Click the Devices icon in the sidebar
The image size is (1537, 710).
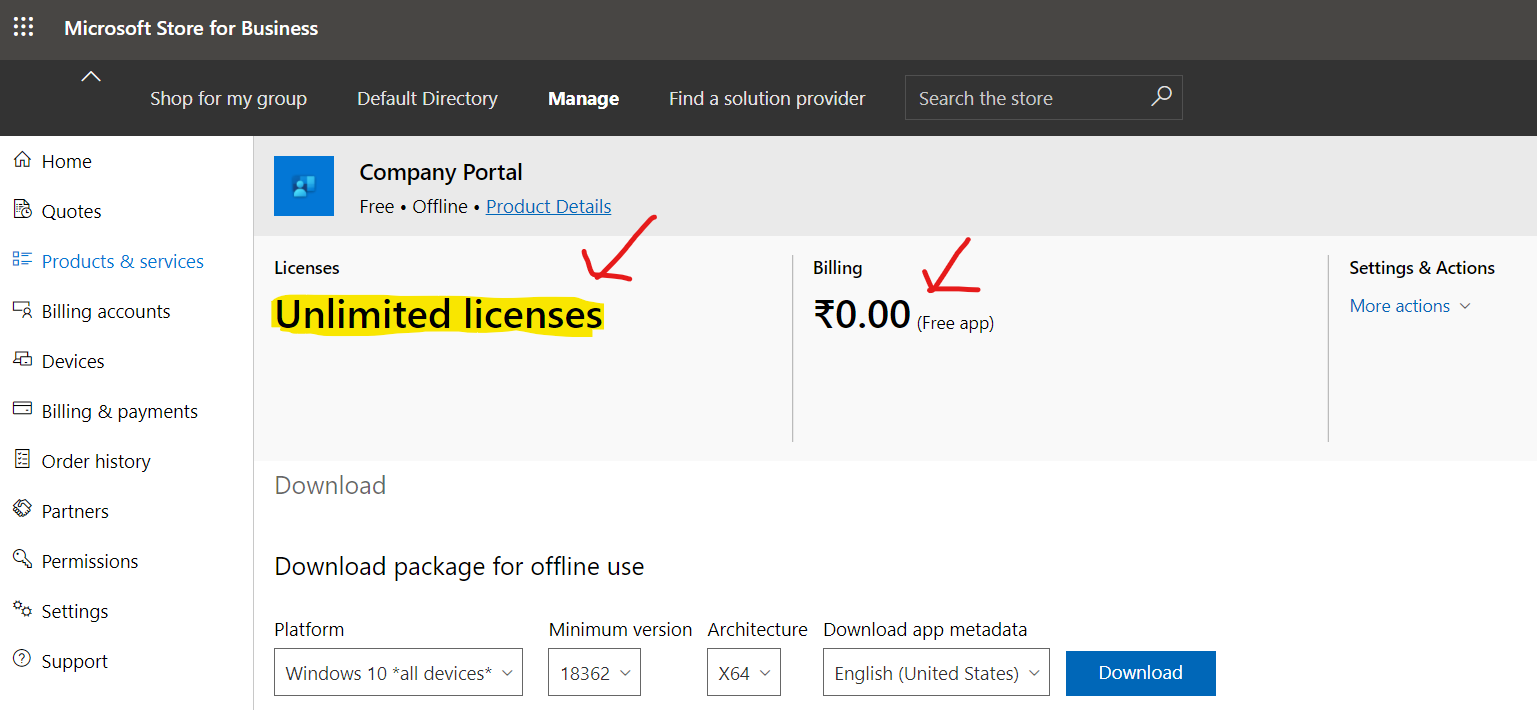(x=22, y=360)
